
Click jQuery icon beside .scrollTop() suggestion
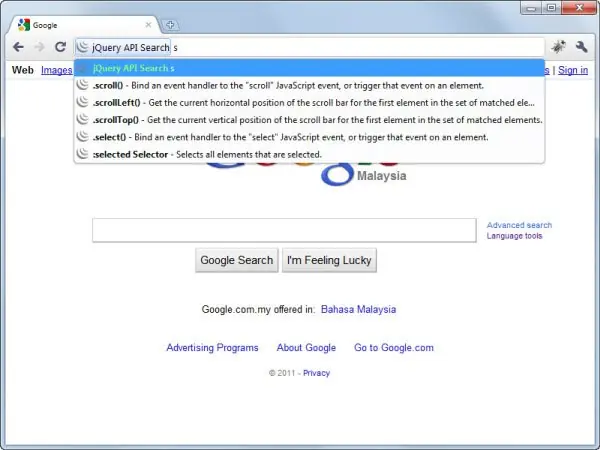click(x=82, y=119)
